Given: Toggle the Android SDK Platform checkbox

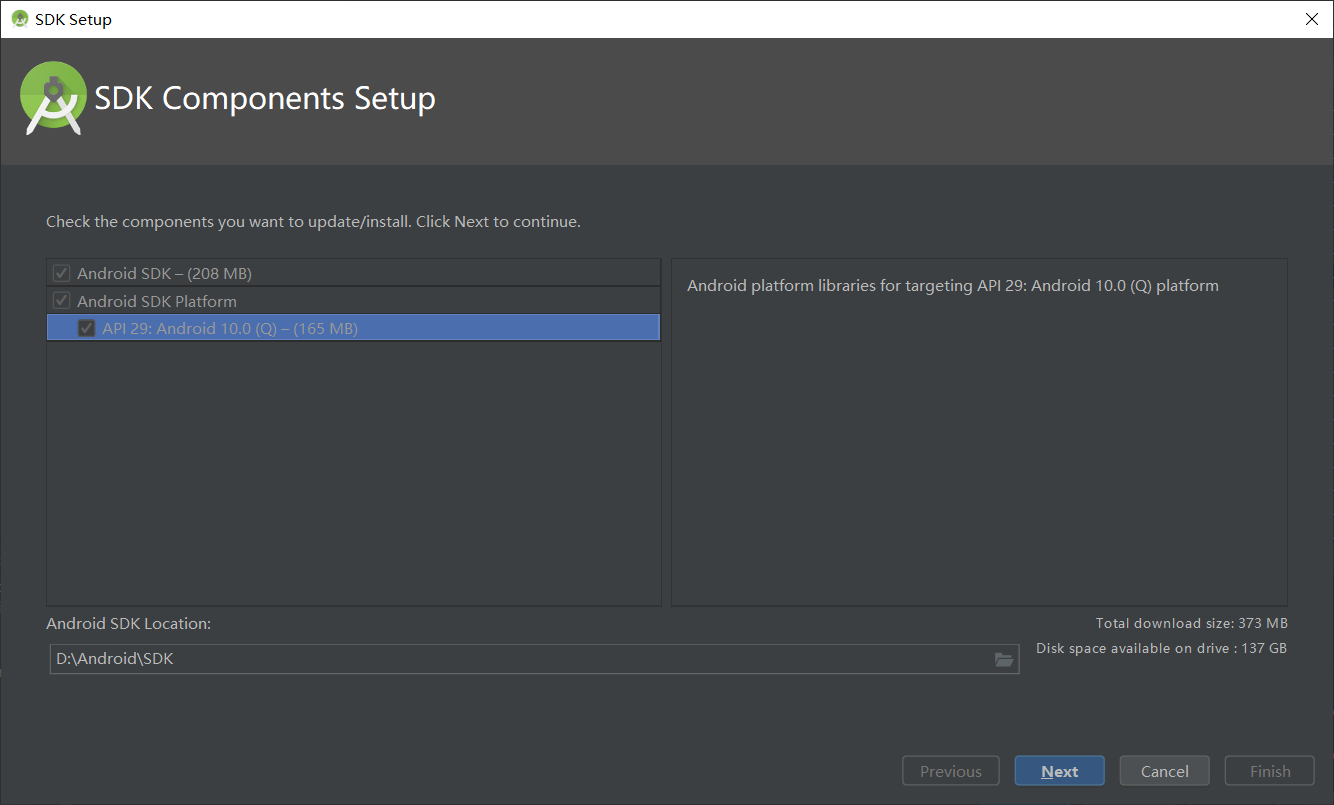Looking at the screenshot, I should tap(61, 300).
